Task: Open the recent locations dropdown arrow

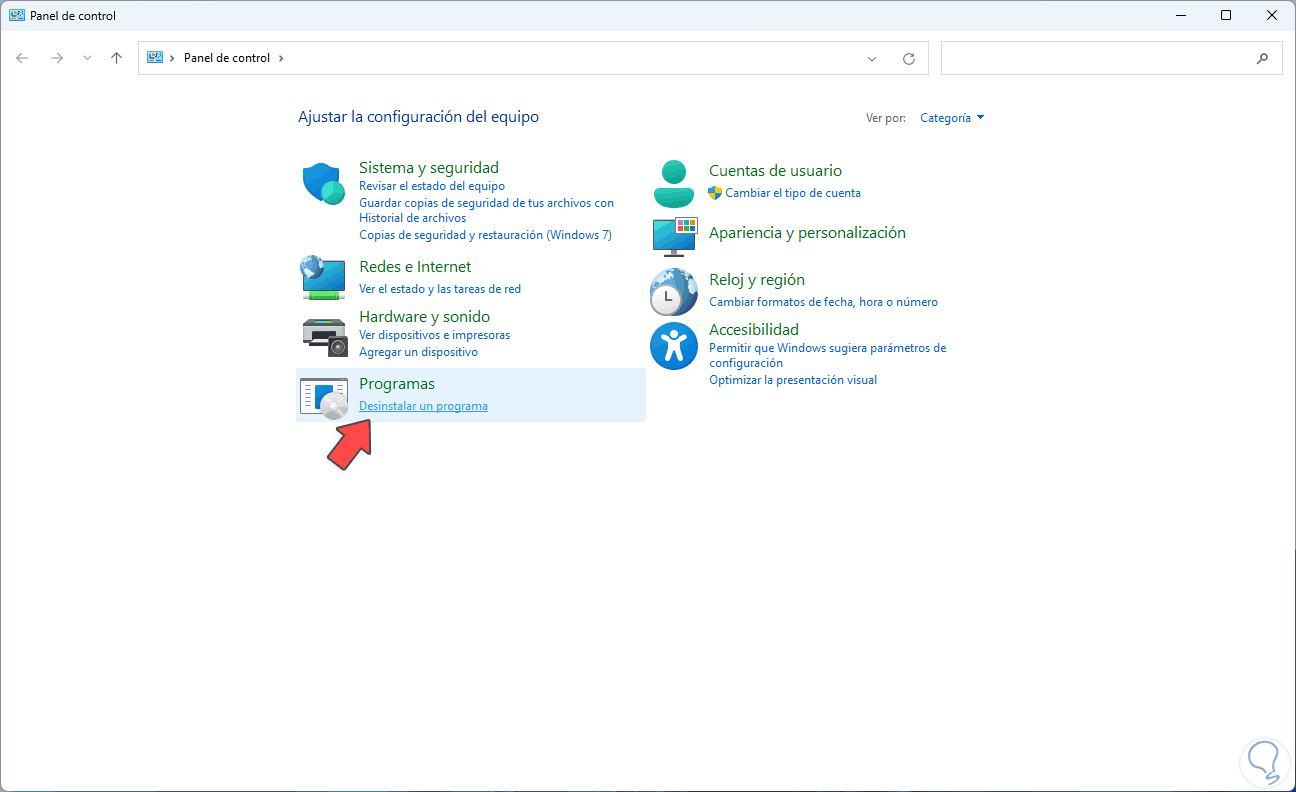Action: 87,58
